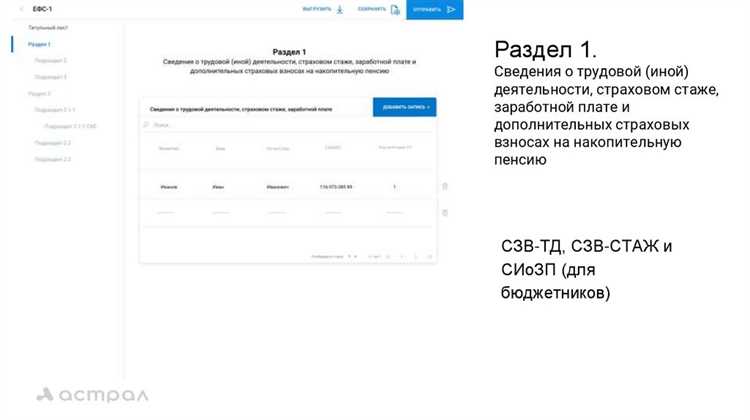Focus the Поиск search field
750x420 pixels.
click(287, 125)
